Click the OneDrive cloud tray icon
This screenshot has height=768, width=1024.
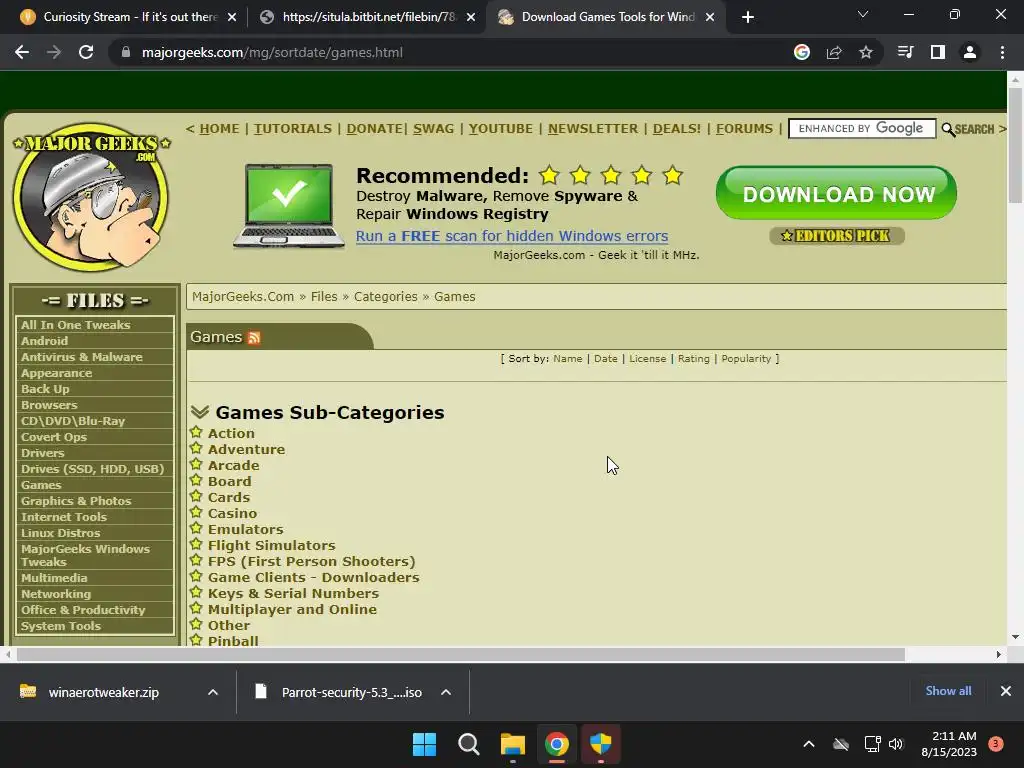click(840, 744)
